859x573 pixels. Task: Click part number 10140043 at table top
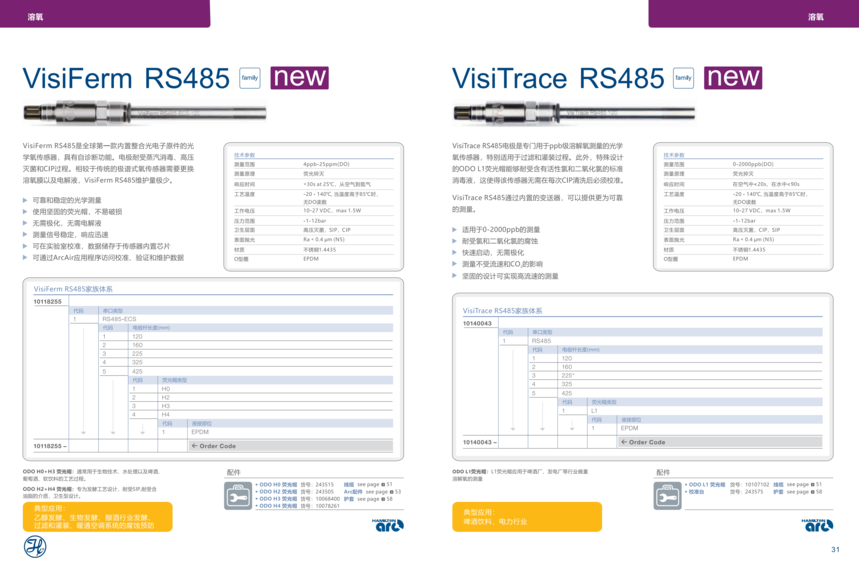(x=477, y=324)
